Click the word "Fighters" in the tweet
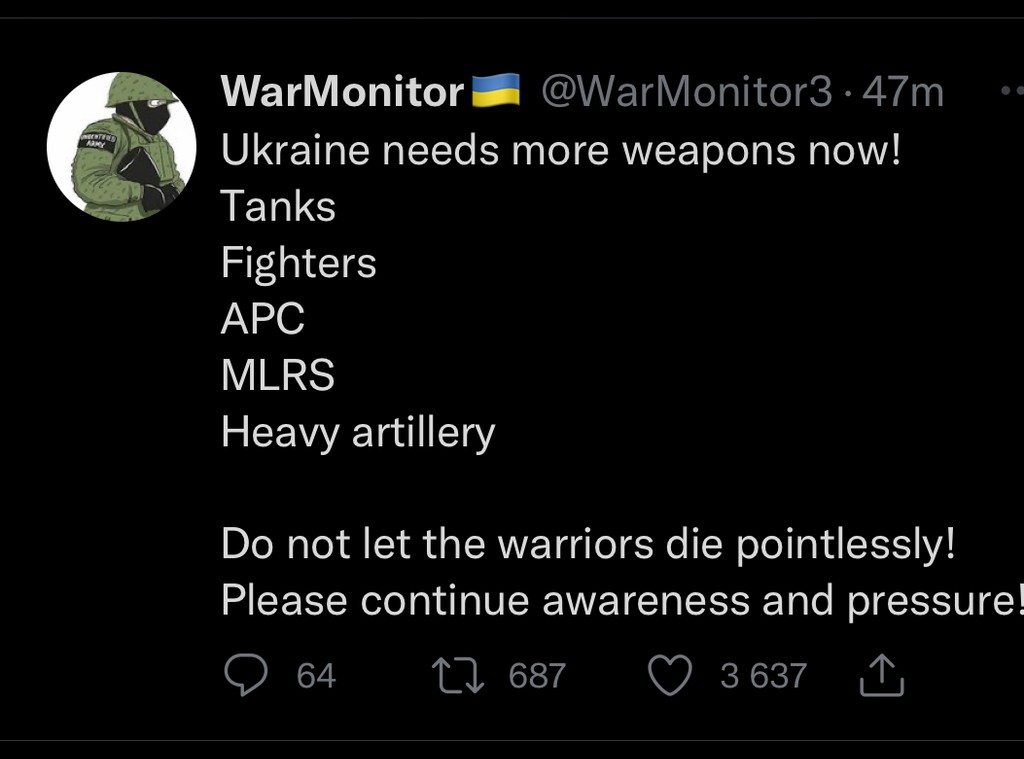This screenshot has height=759, width=1024. 298,263
